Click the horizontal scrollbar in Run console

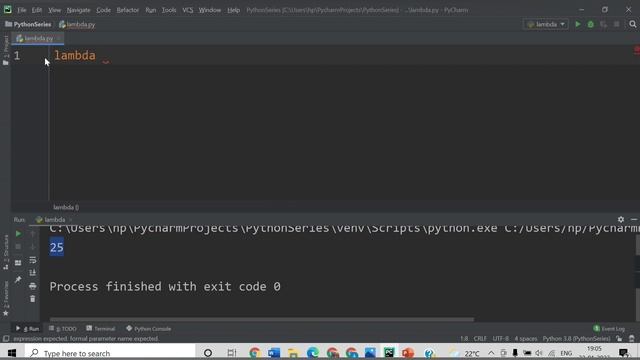(x=262, y=320)
